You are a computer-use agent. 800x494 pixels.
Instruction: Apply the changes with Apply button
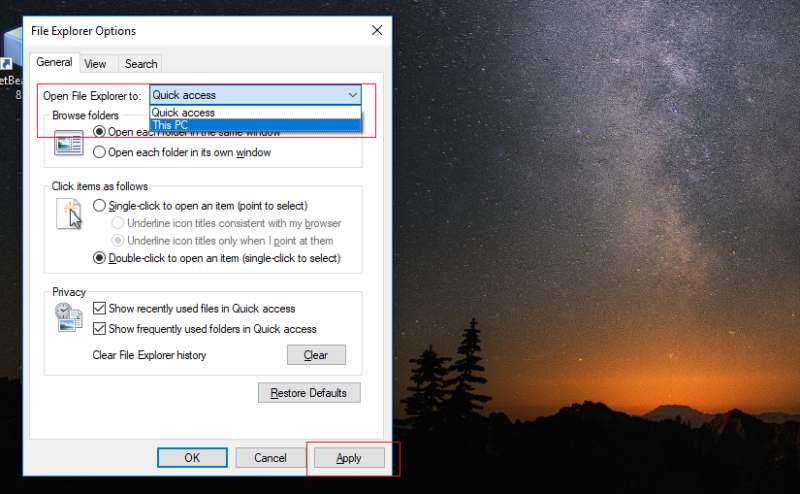click(x=349, y=458)
